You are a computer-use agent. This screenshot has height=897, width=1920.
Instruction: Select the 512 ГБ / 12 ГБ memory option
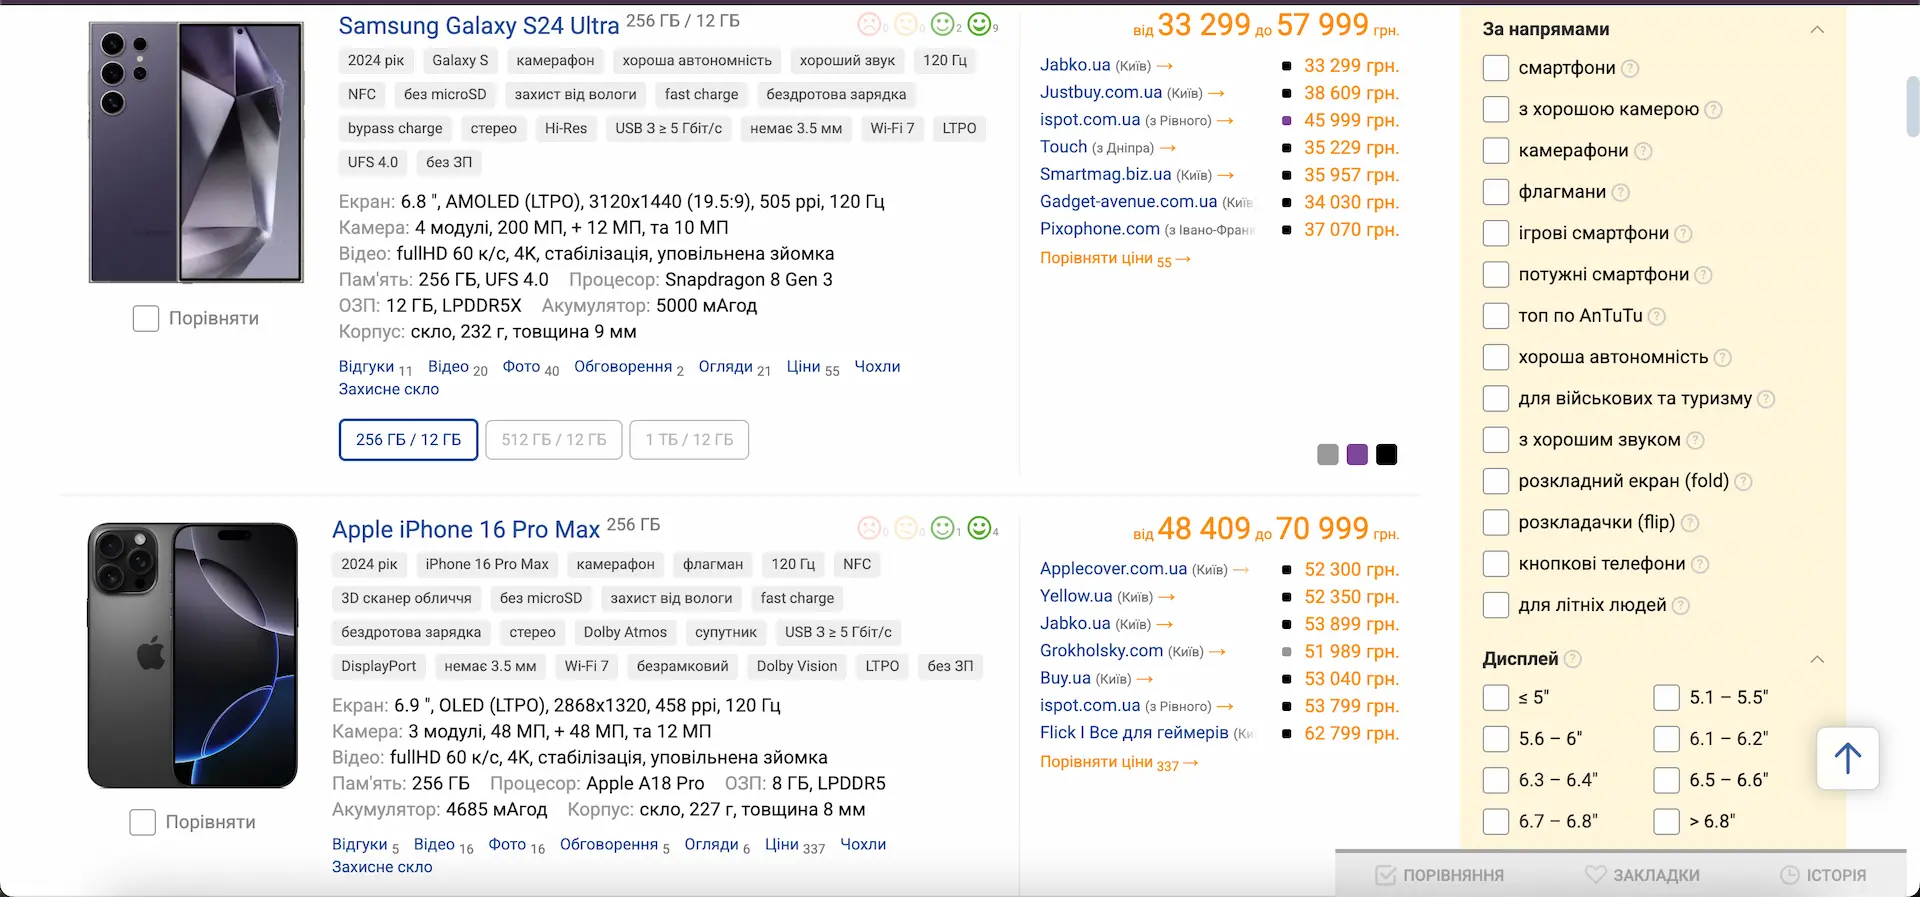point(554,440)
